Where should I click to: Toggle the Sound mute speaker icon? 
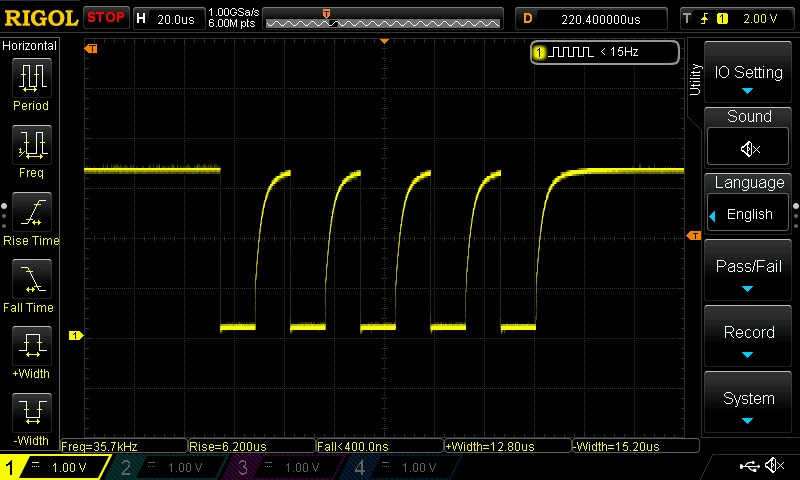(748, 148)
